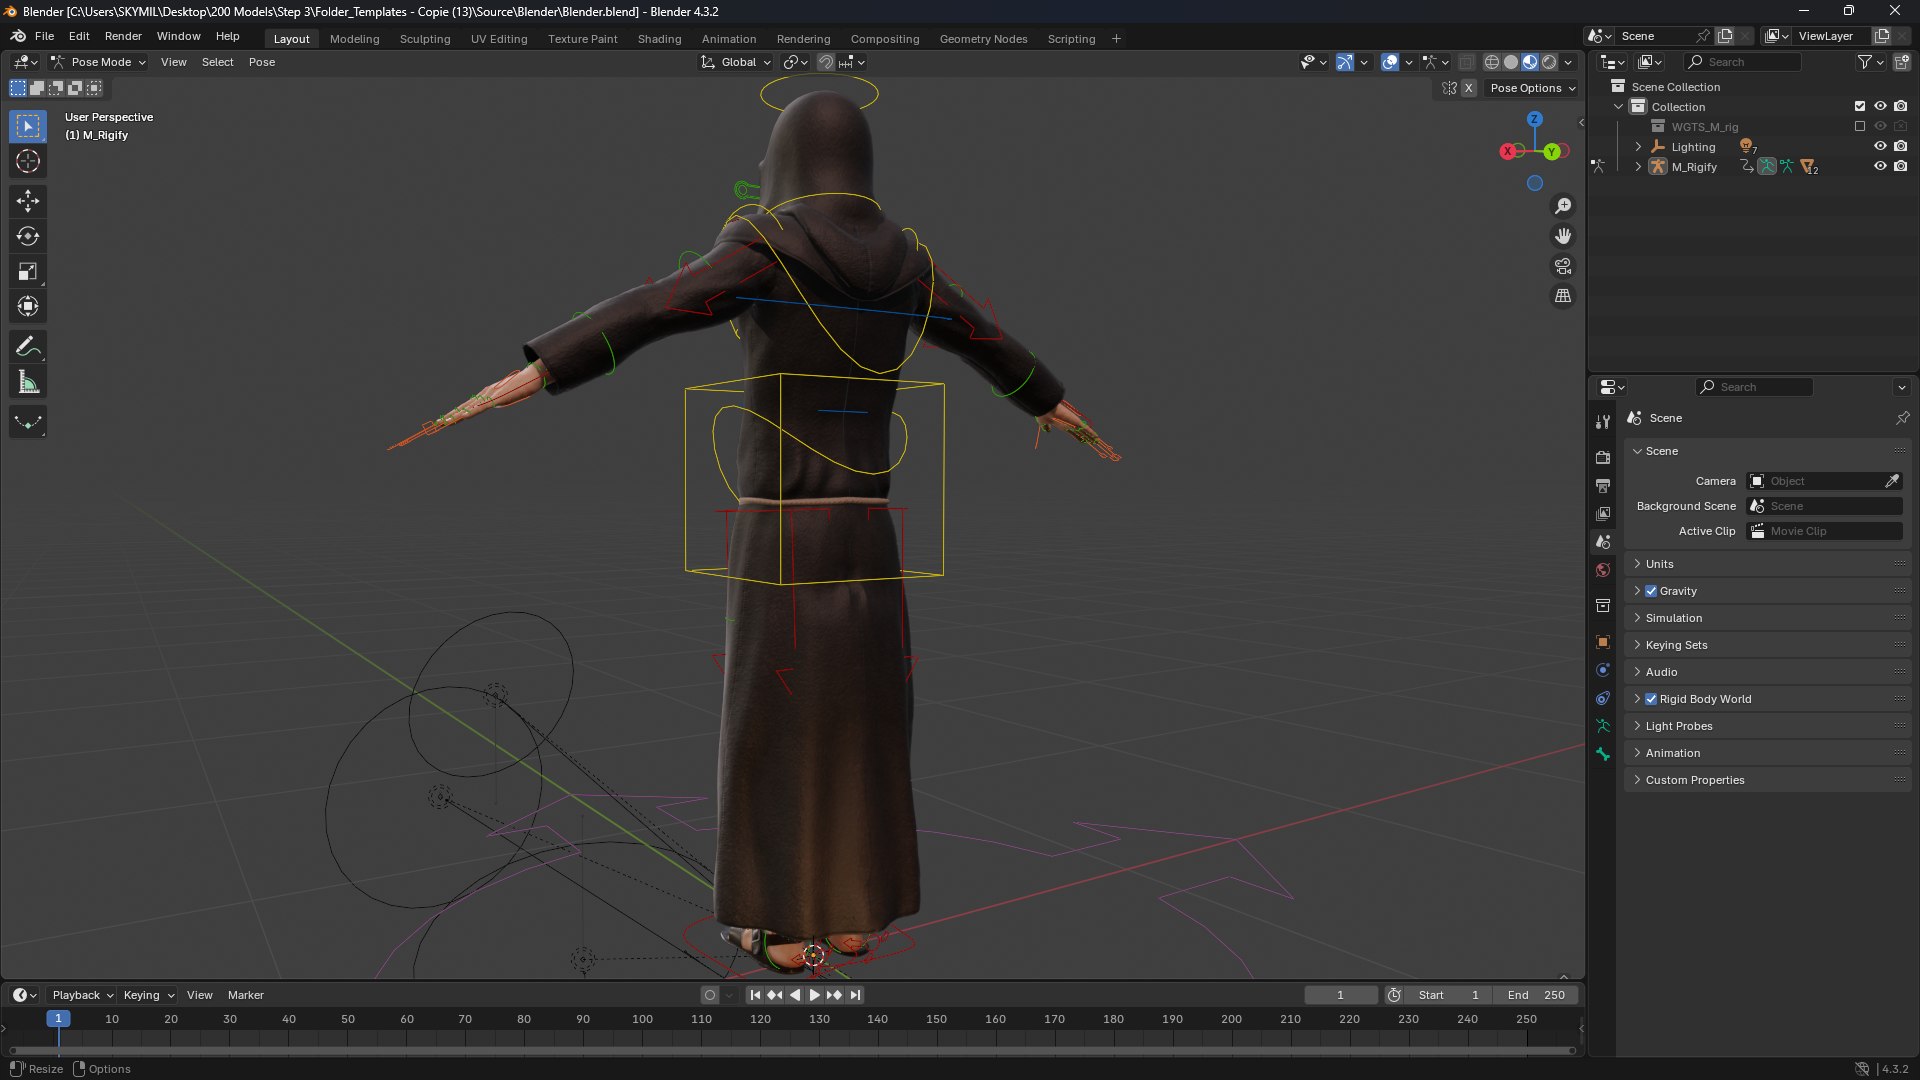Switch to rendered viewport shading
This screenshot has height=1080, width=1920.
(x=1549, y=62)
